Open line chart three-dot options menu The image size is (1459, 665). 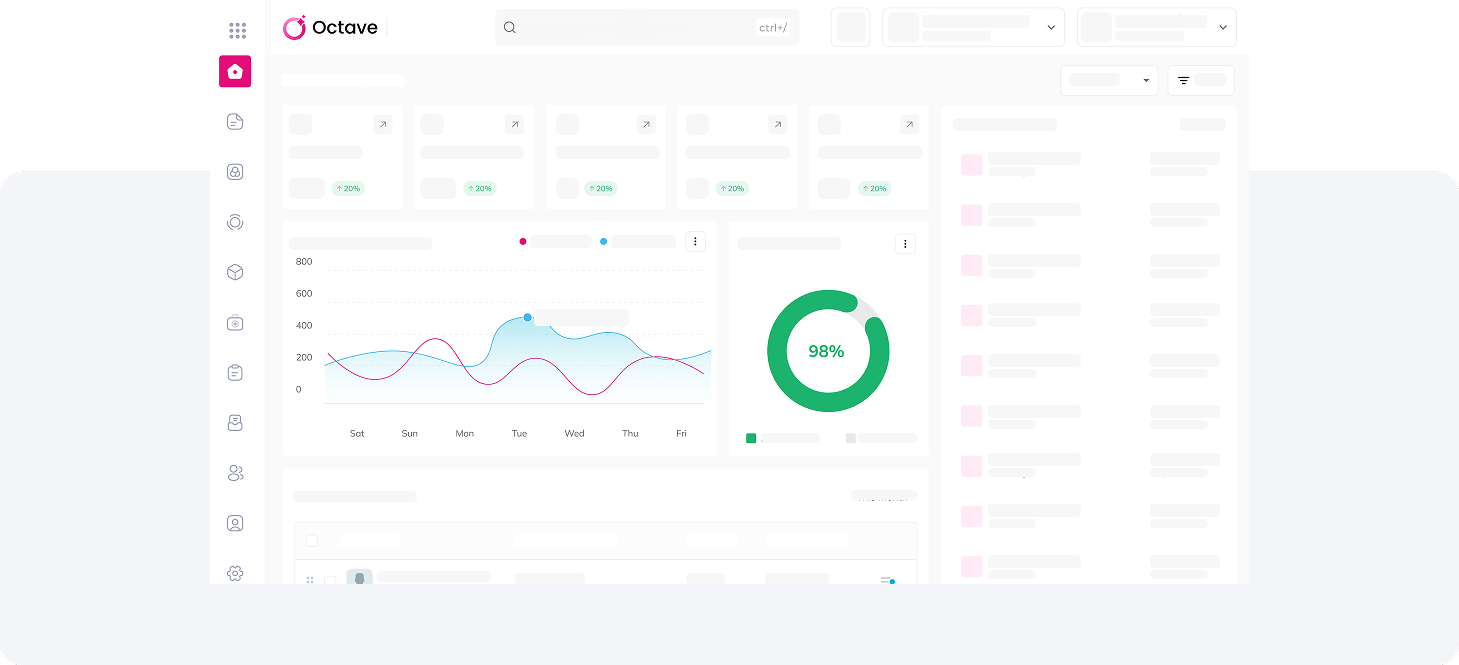click(695, 241)
